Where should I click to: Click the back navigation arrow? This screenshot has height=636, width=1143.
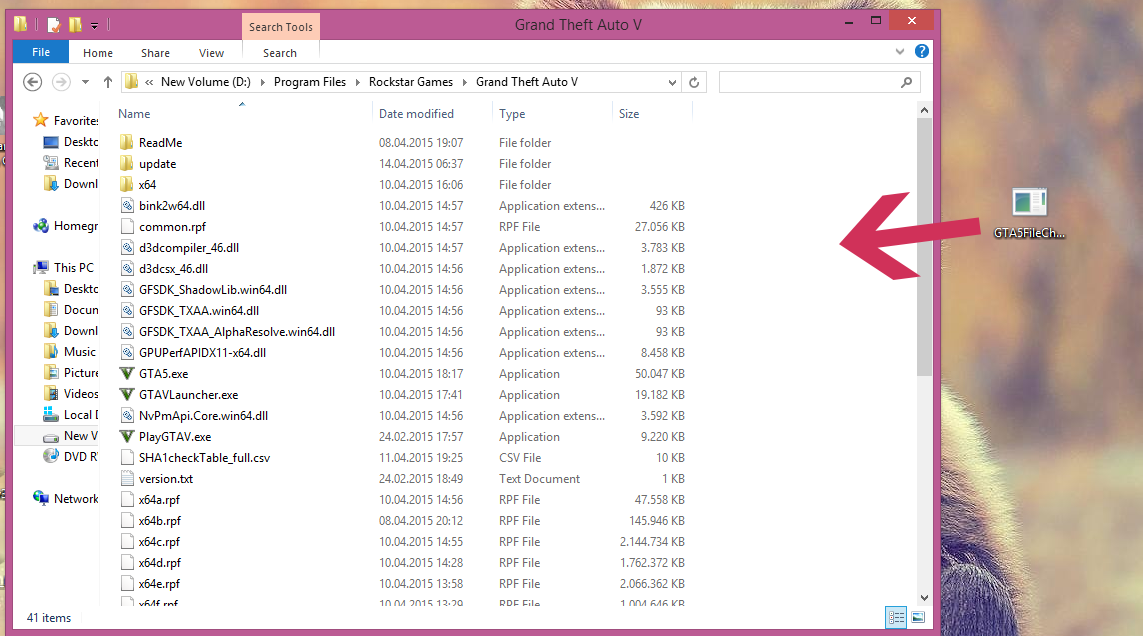pyautogui.click(x=31, y=81)
